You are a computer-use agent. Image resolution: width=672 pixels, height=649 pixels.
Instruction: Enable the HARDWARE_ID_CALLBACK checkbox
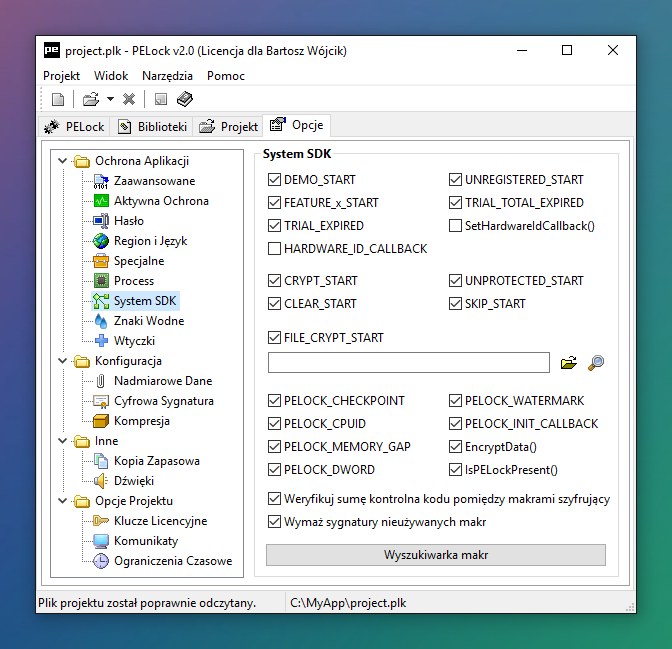point(275,249)
